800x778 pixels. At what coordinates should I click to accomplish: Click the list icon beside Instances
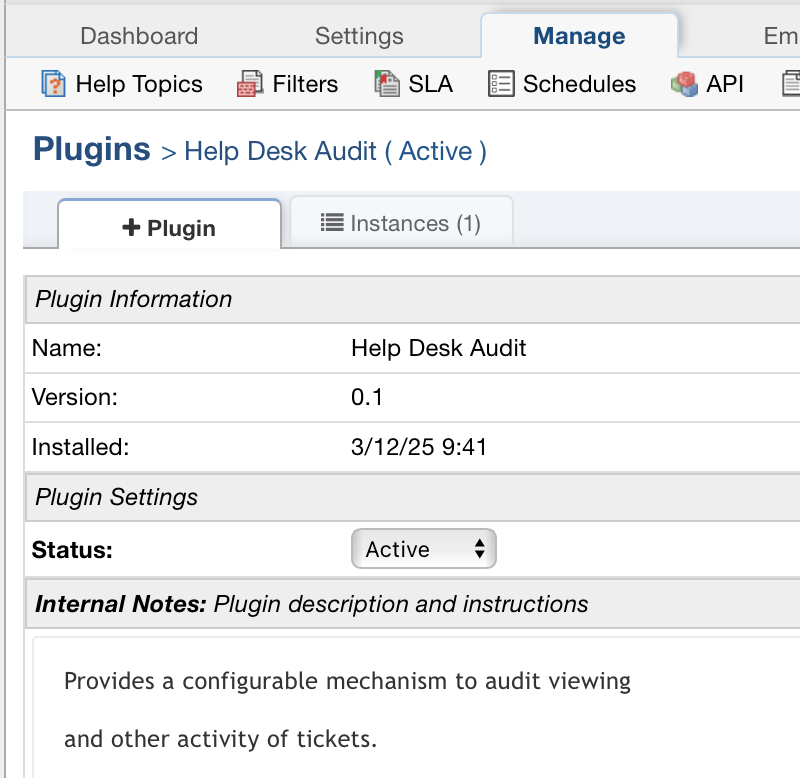pos(332,223)
